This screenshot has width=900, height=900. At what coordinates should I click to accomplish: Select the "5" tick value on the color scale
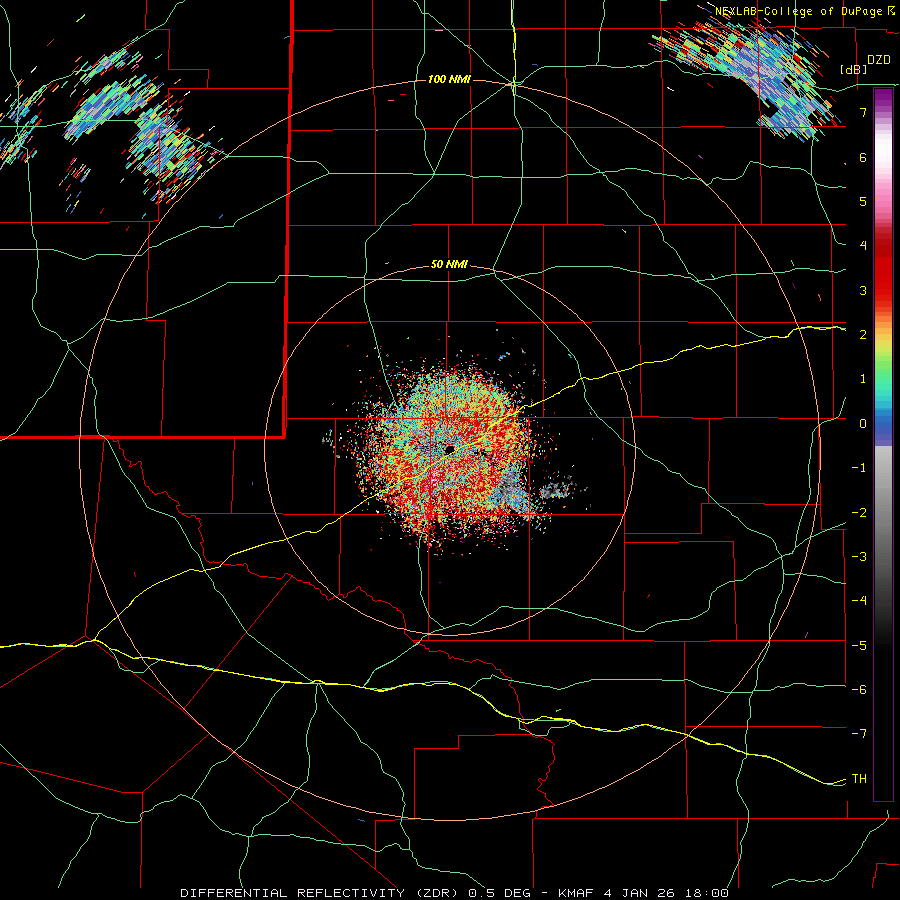pos(863,201)
